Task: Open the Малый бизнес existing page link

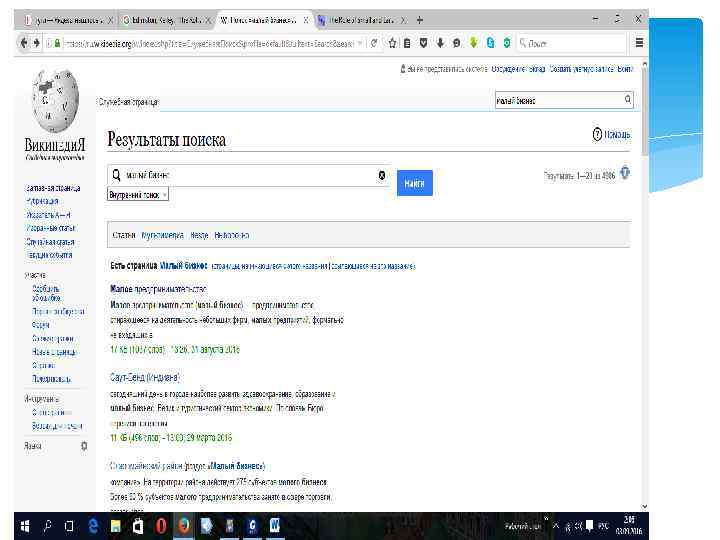Action: coord(184,266)
